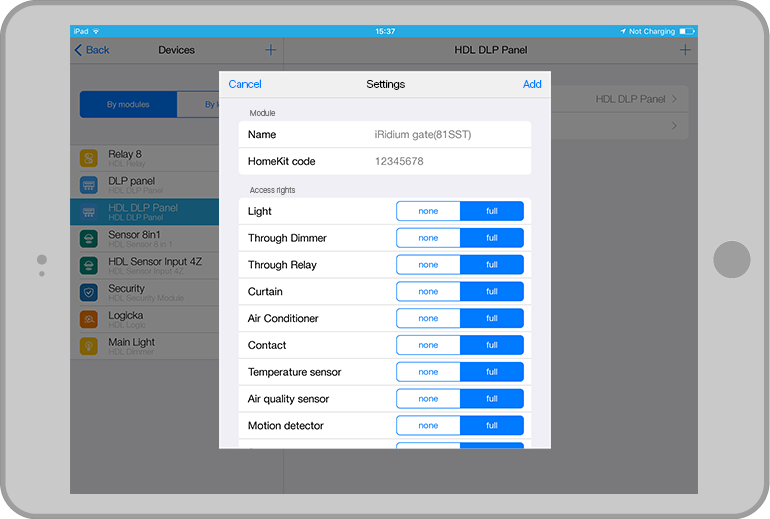Image resolution: width=770 pixels, height=519 pixels.
Task: Select the By modules tab
Action: point(128,104)
